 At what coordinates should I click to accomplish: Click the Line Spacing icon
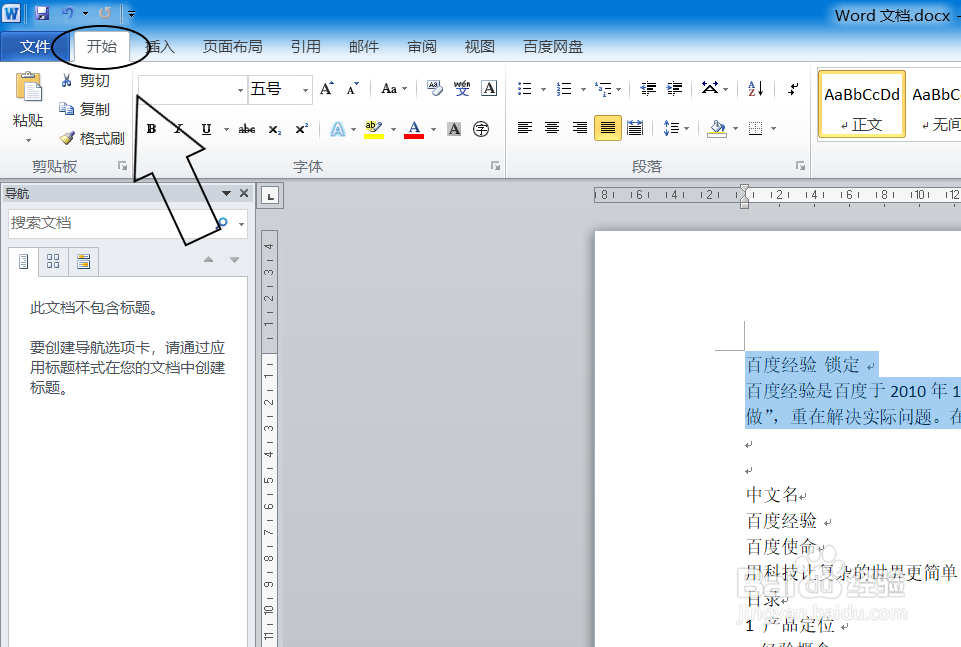coord(672,127)
